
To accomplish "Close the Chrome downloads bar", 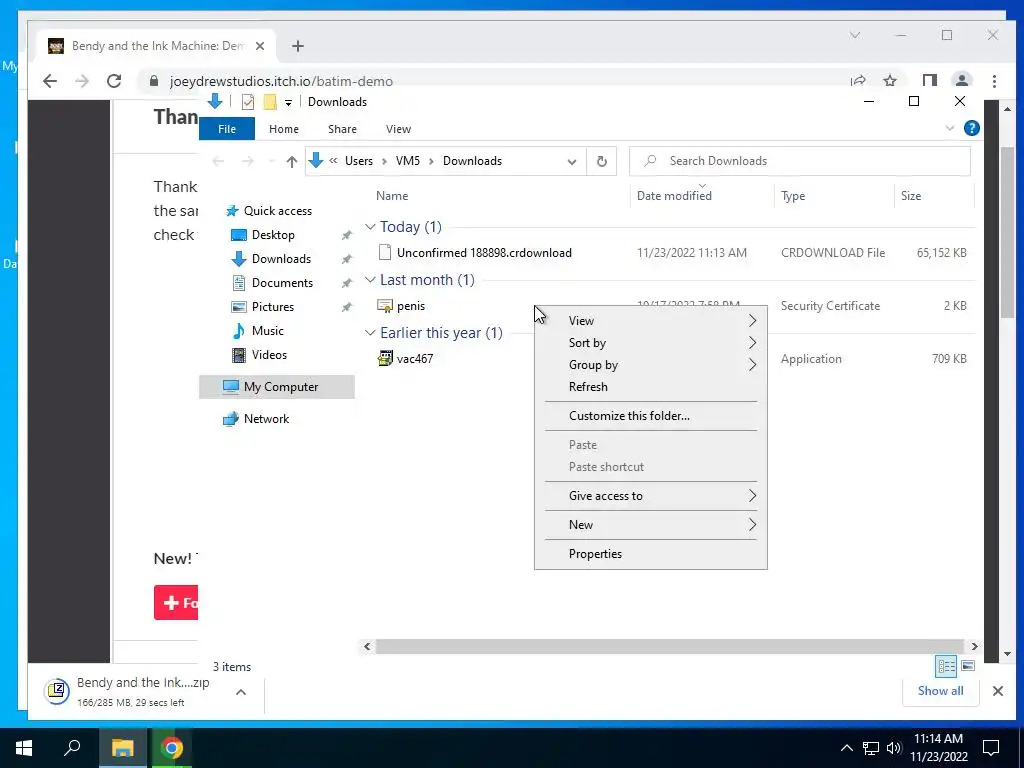I will coord(997,691).
